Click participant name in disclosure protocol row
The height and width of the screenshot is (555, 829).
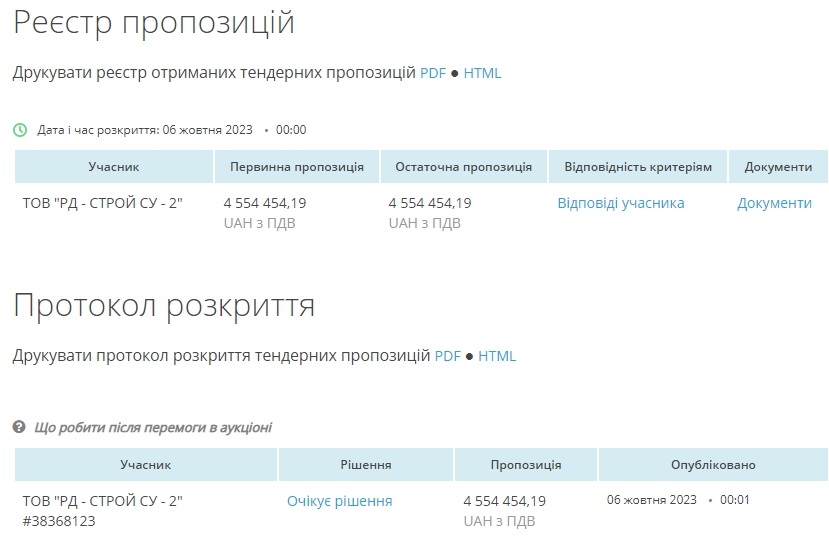click(102, 501)
